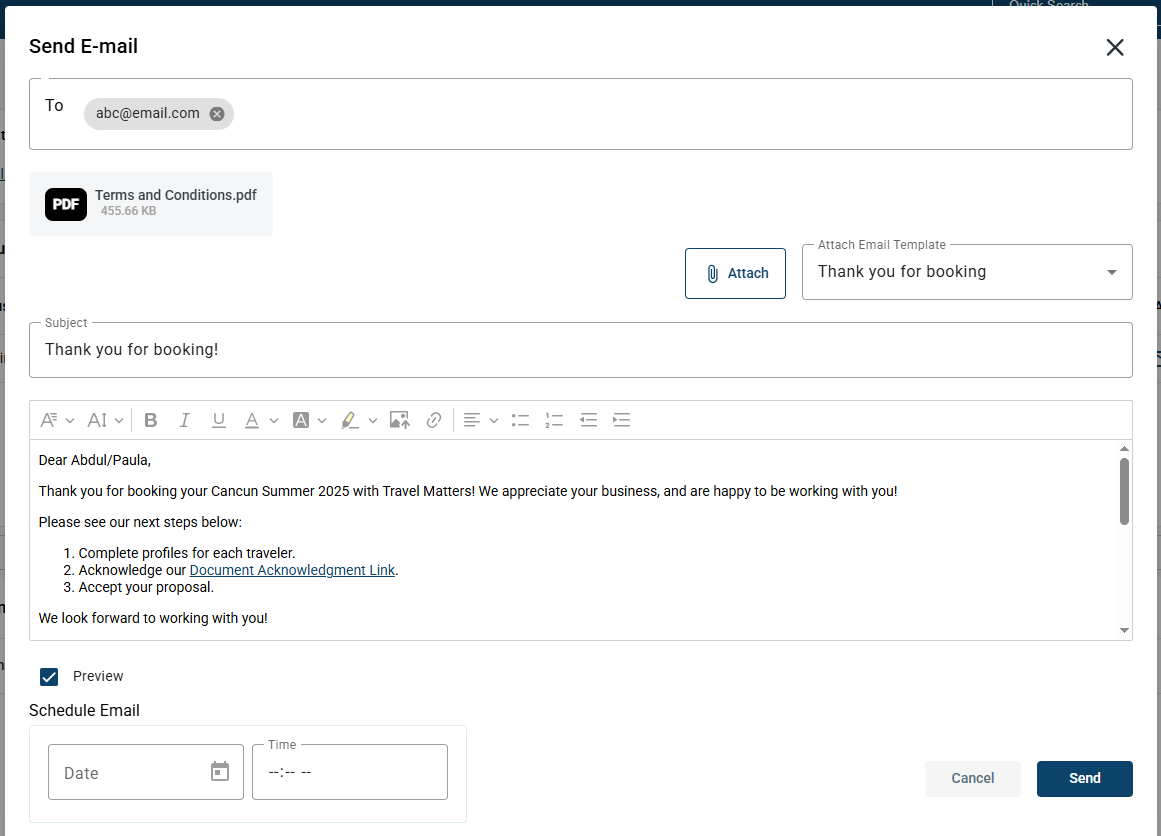Expand the highlighter color dropdown arrow
The width and height of the screenshot is (1161, 836).
pos(372,421)
